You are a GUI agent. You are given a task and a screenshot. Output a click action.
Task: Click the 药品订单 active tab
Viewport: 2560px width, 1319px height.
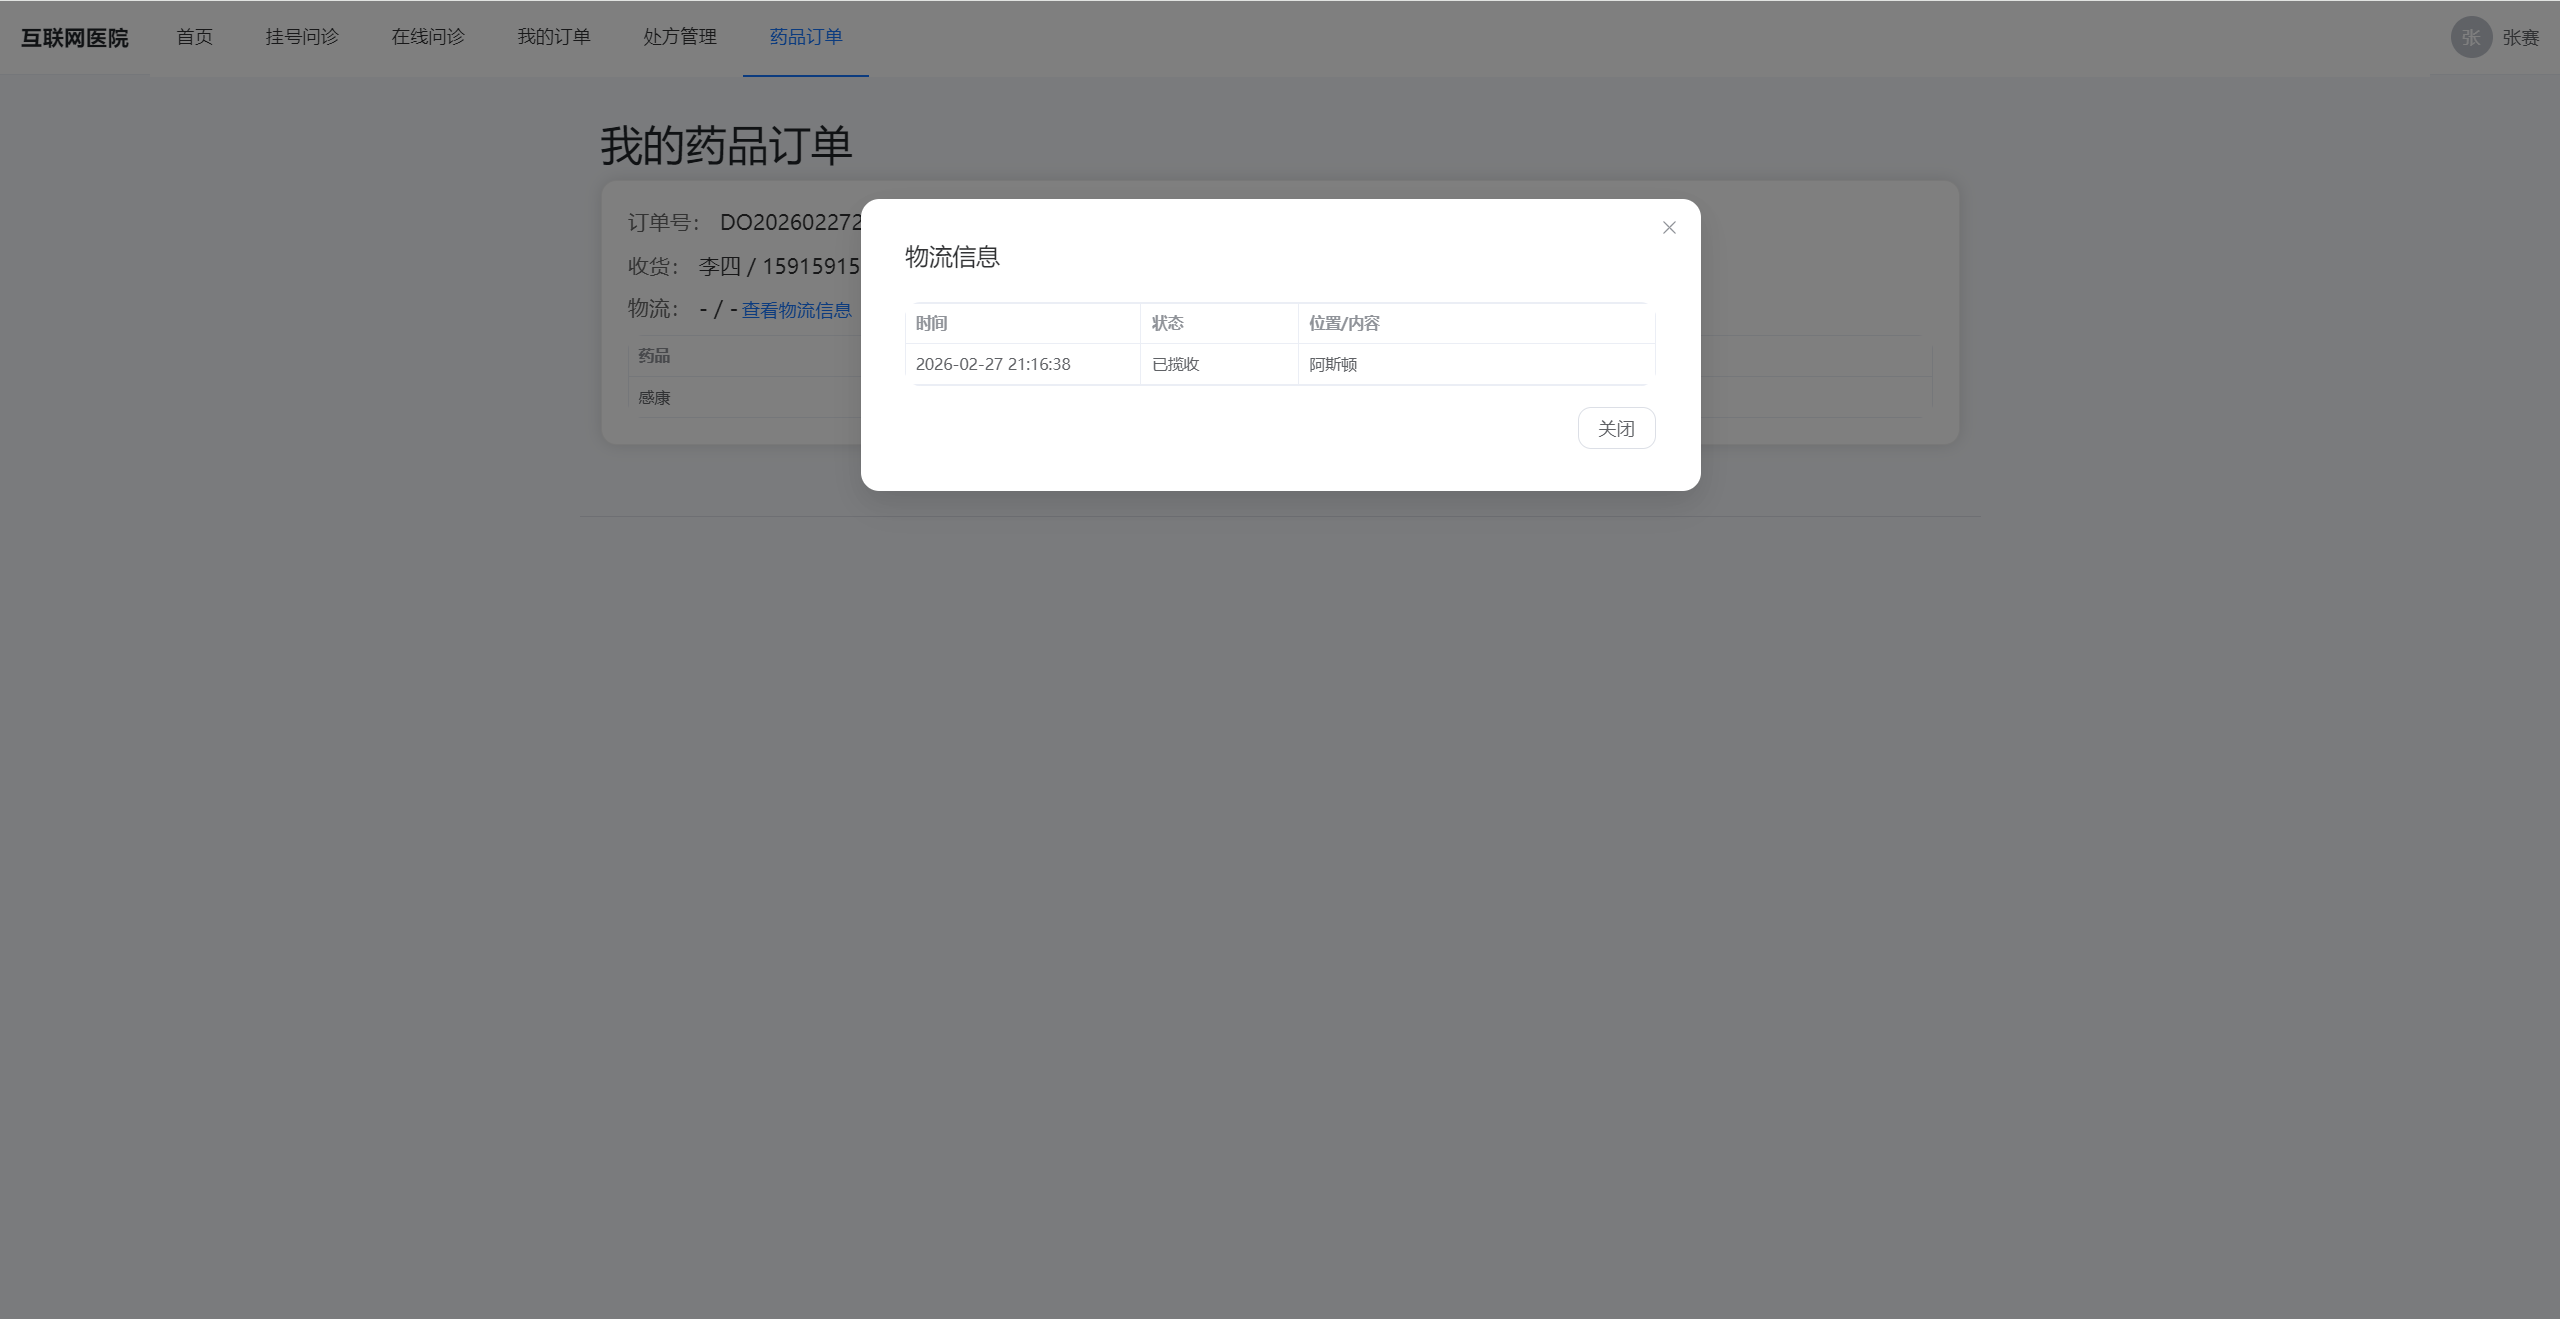(x=805, y=37)
